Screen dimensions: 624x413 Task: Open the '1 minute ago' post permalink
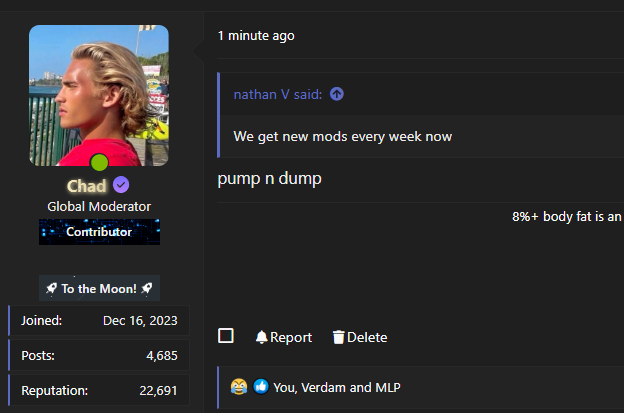[256, 36]
